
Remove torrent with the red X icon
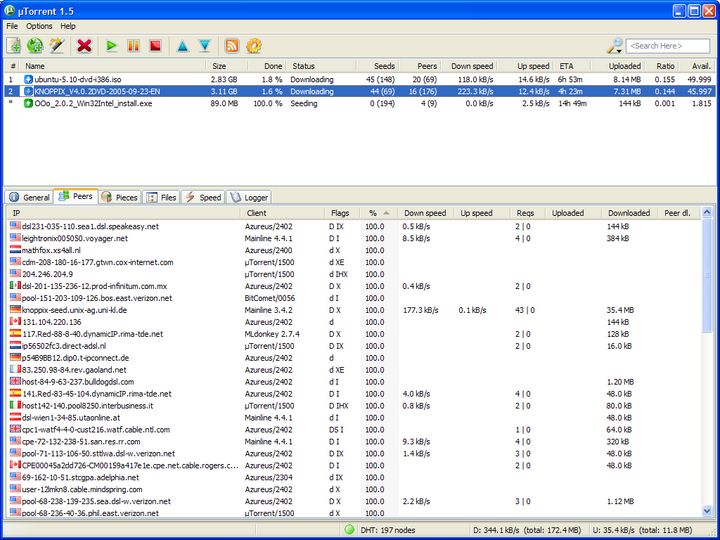84,45
